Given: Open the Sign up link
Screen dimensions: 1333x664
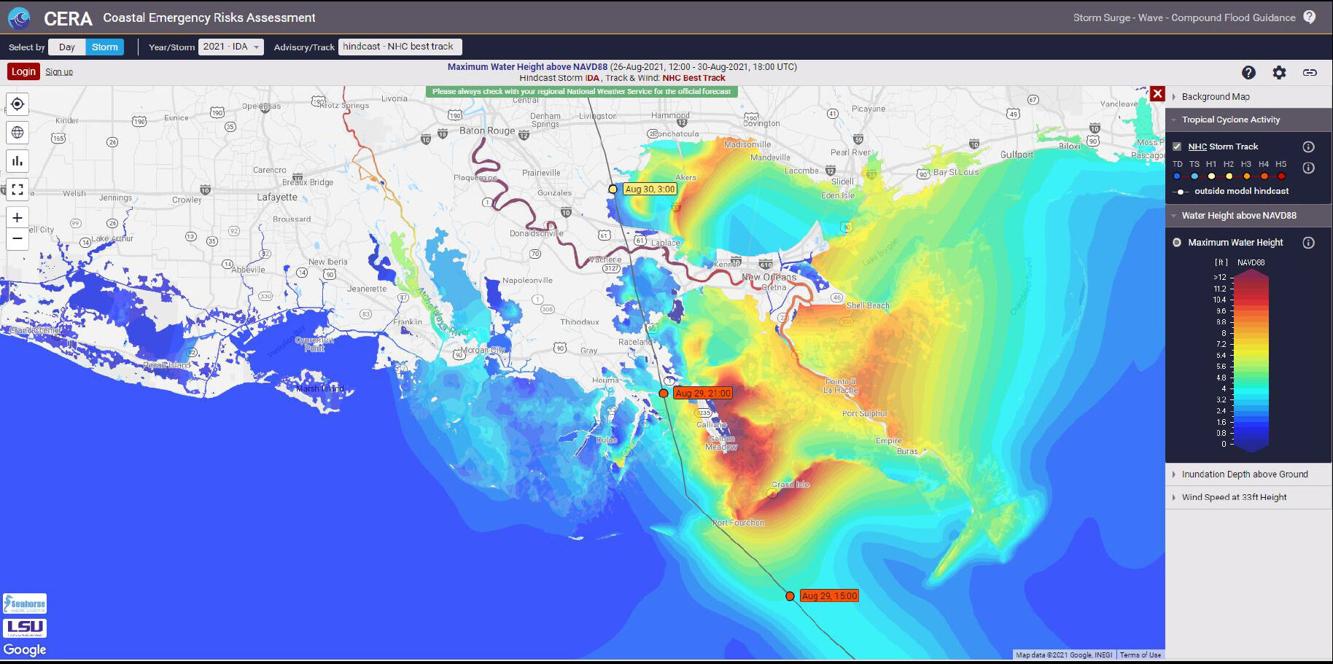Looking at the screenshot, I should 58,72.
